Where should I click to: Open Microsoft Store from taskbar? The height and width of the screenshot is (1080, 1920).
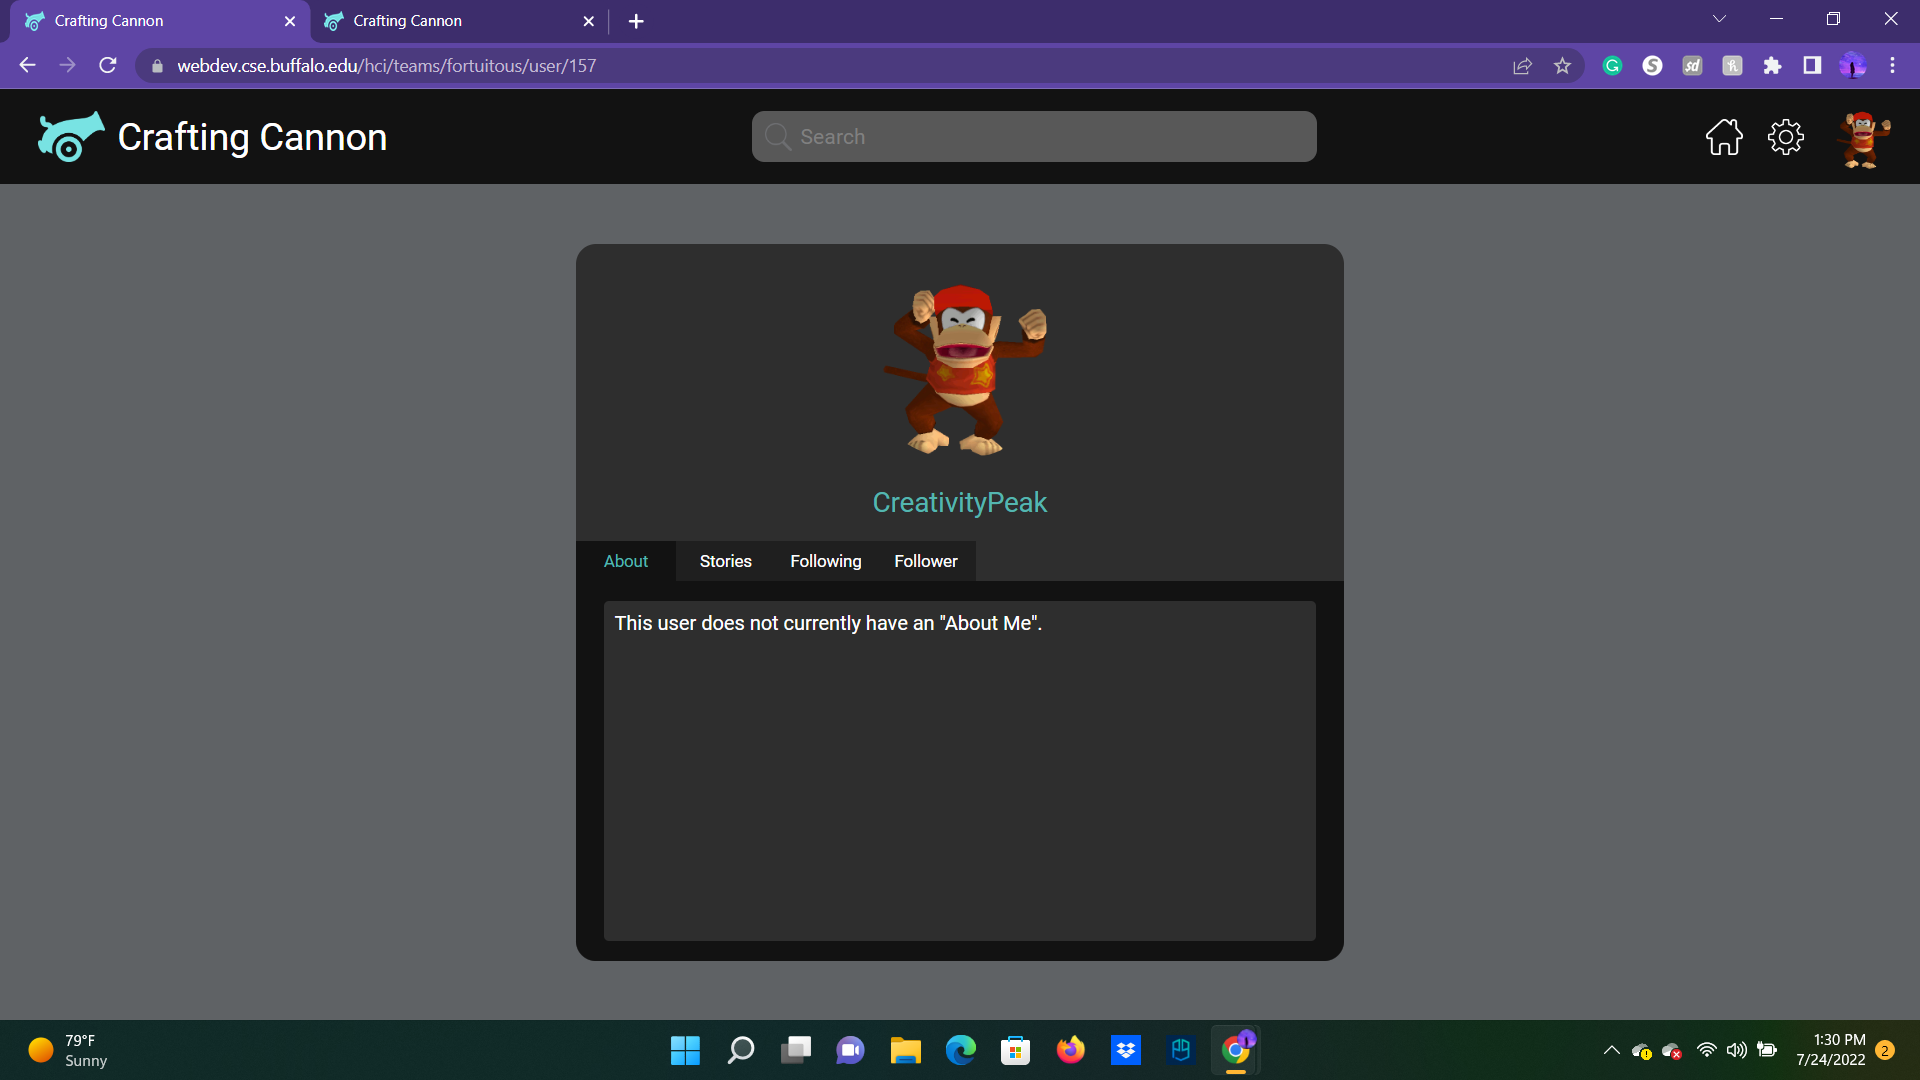[x=1016, y=1050]
